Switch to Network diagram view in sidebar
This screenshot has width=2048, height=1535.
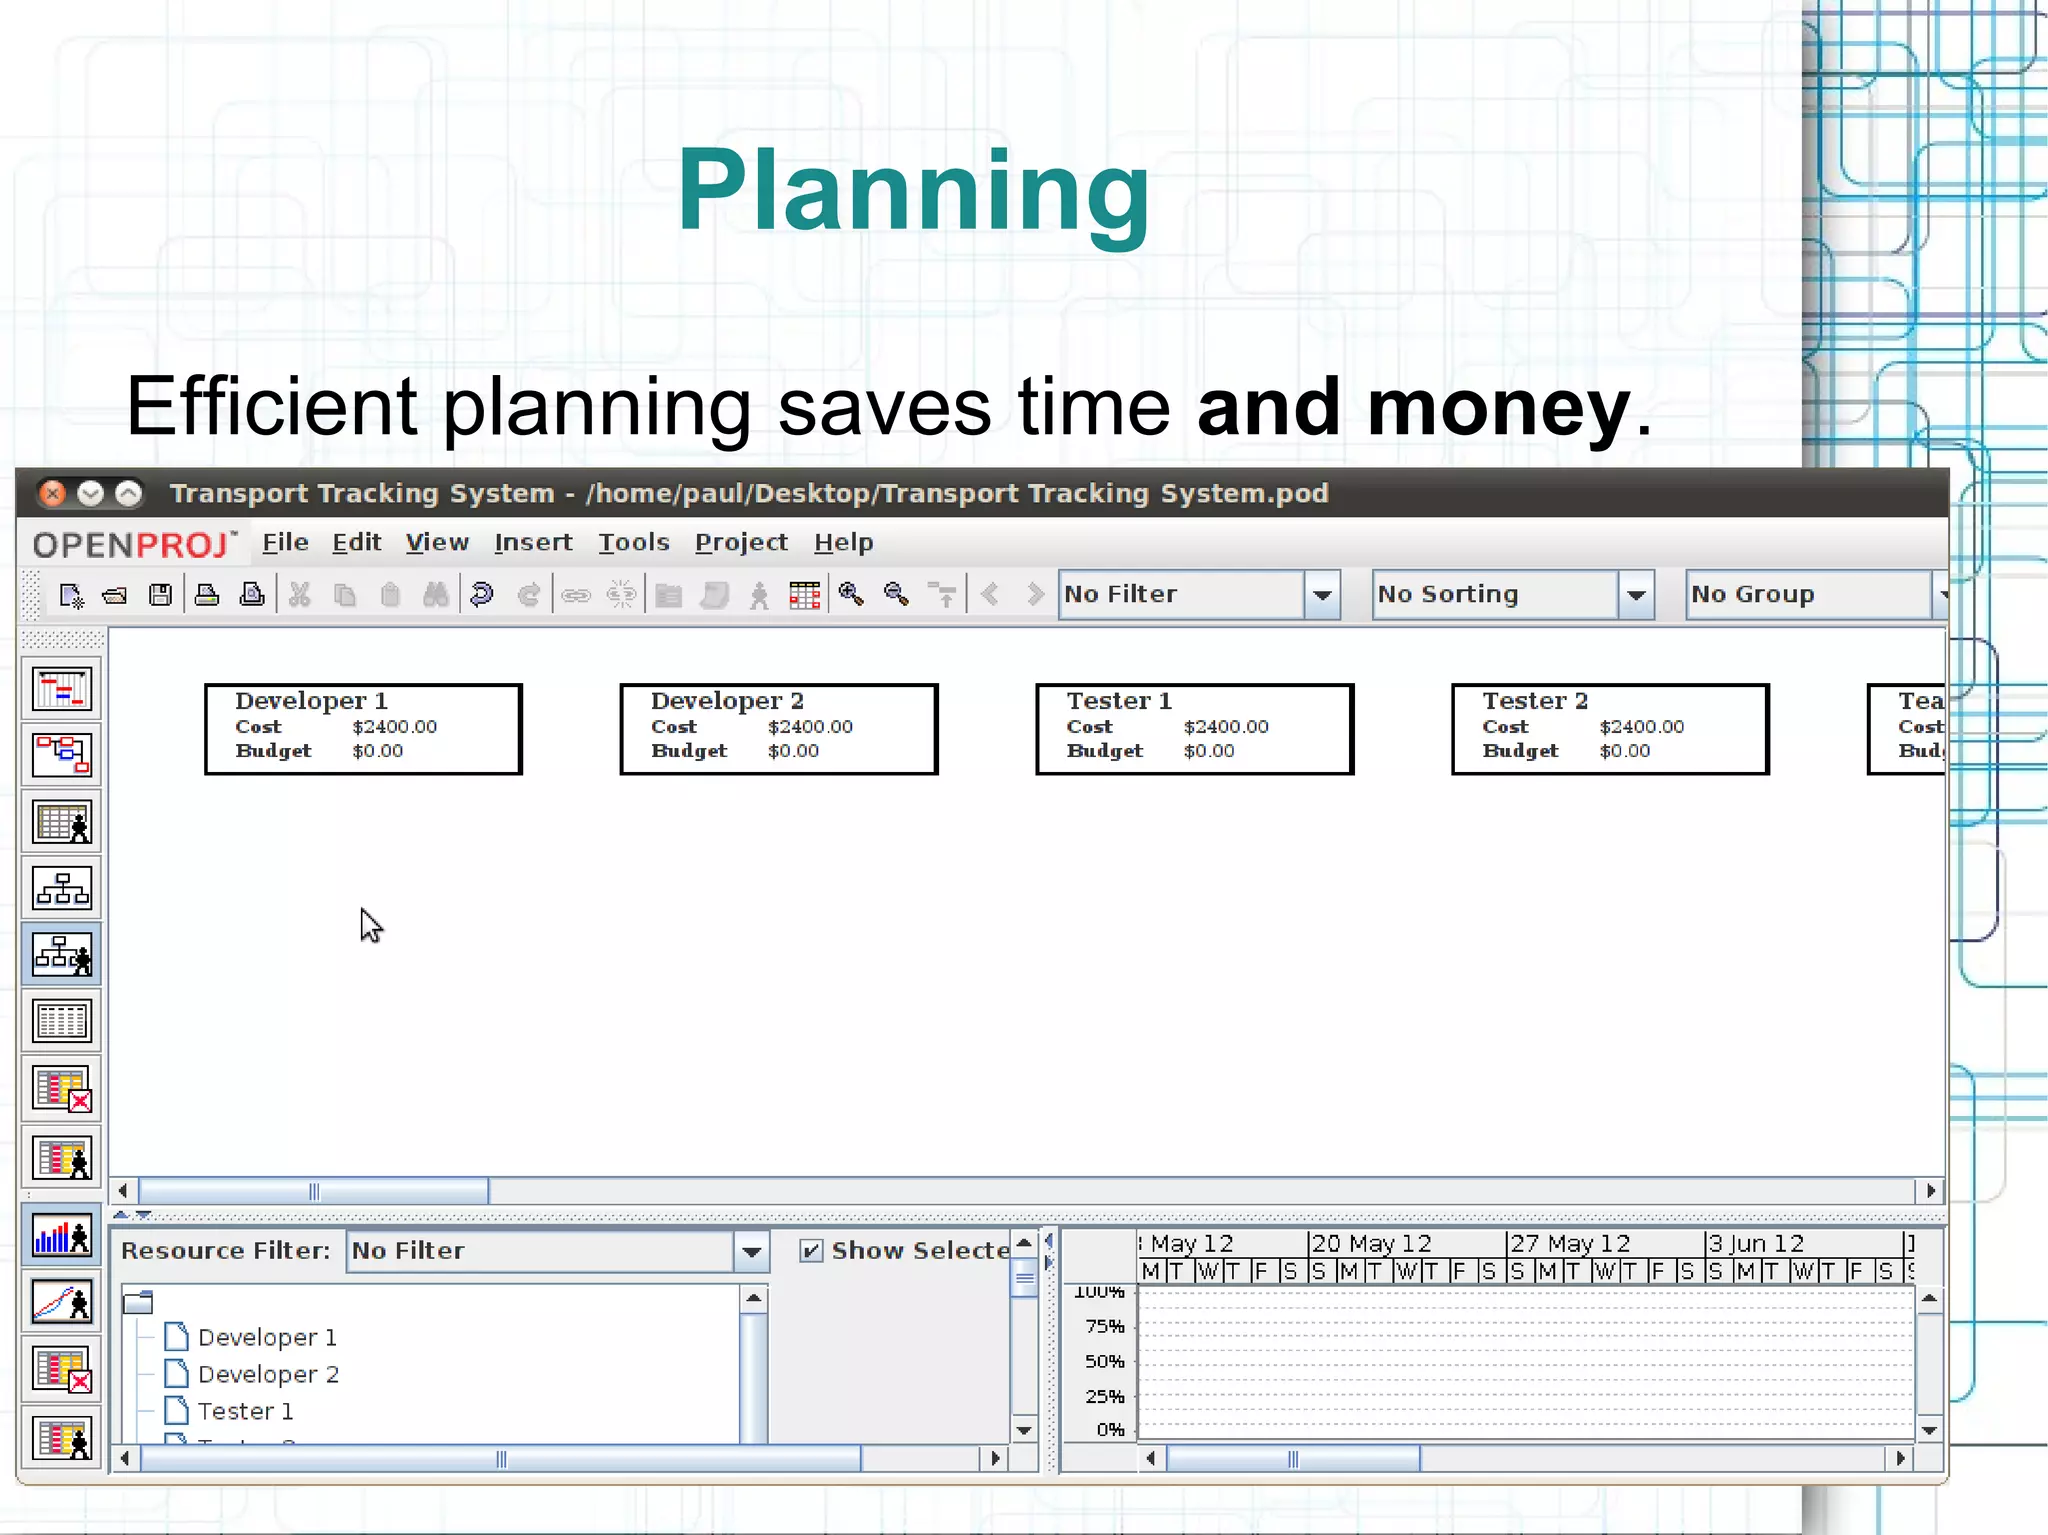tap(62, 755)
